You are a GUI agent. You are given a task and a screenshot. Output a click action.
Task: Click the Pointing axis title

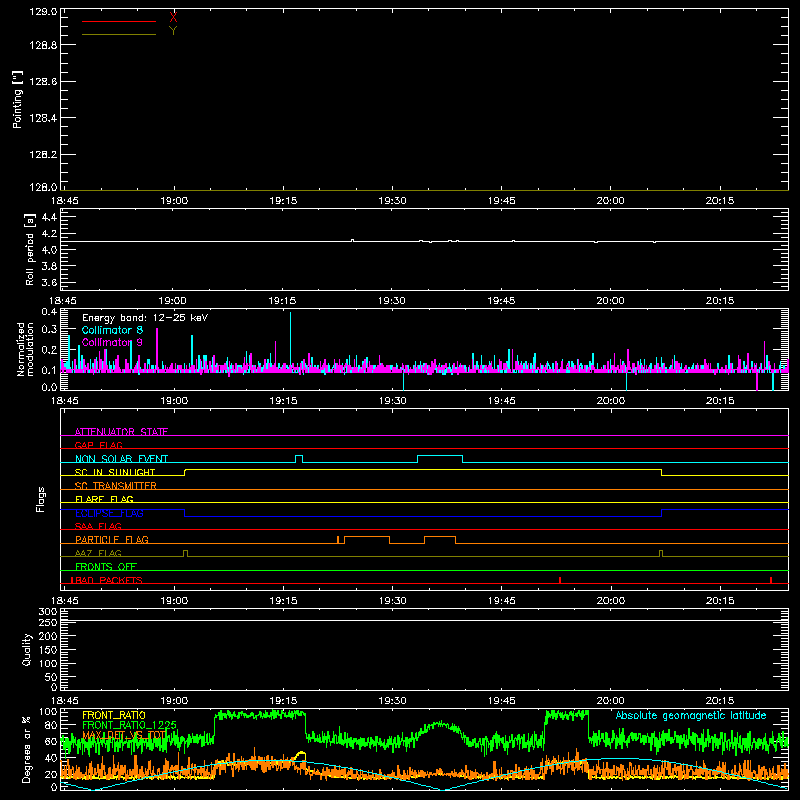[x=17, y=99]
